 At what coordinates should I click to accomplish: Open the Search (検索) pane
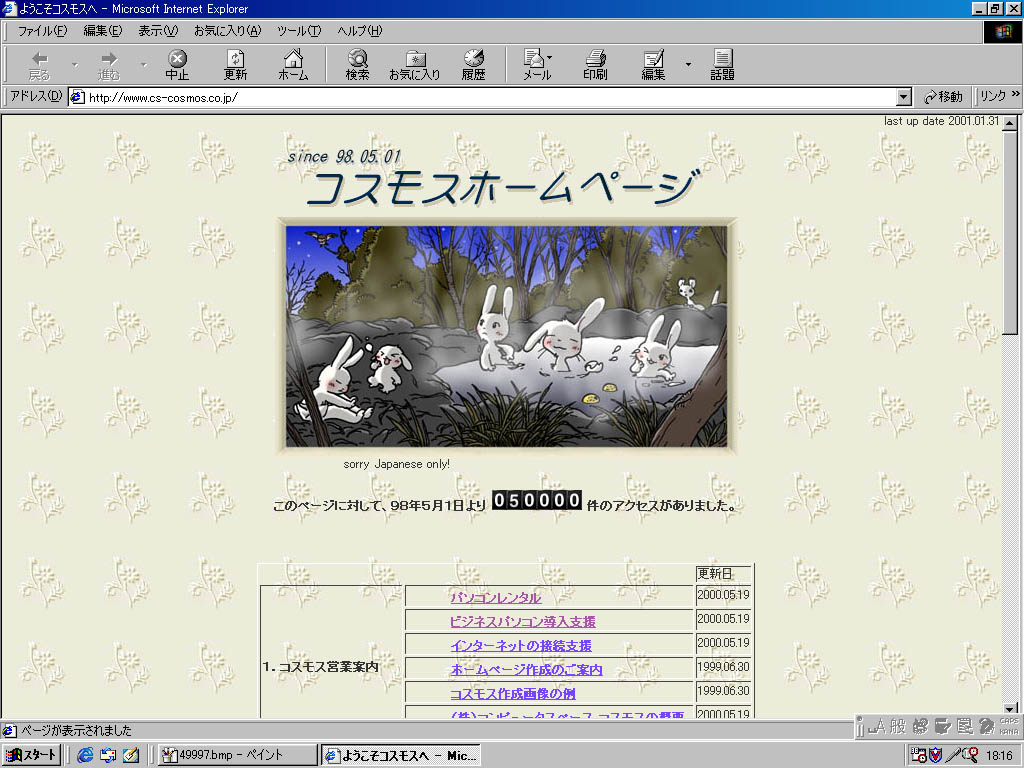click(357, 65)
